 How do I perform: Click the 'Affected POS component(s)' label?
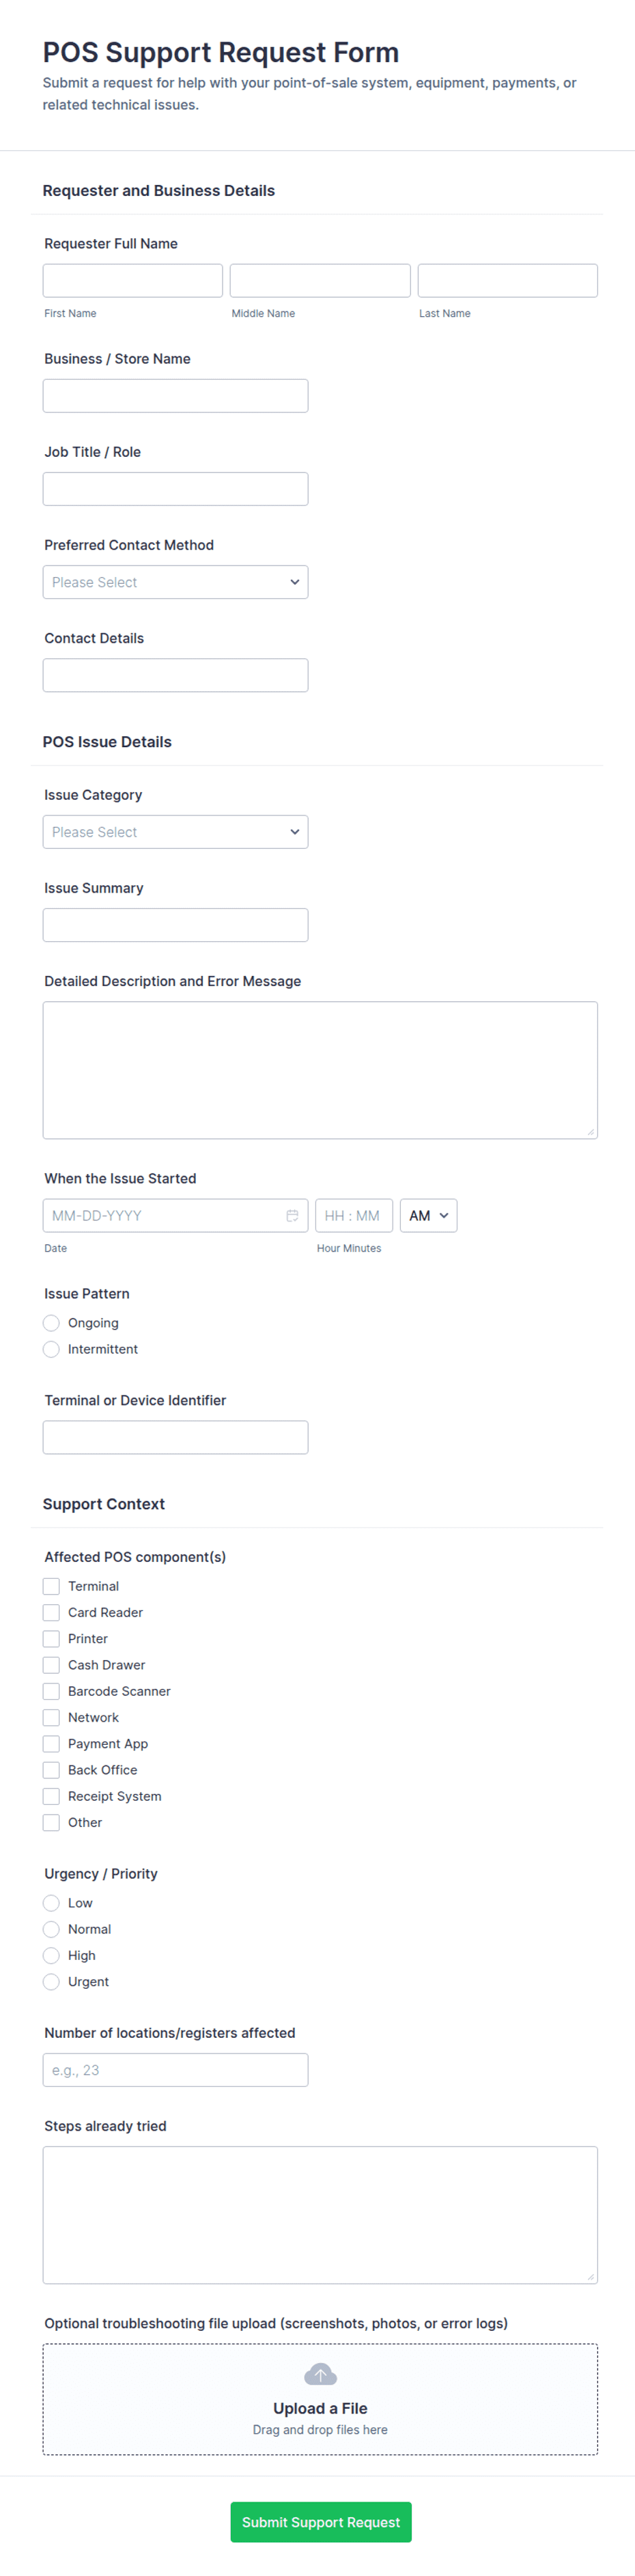[x=135, y=1557]
